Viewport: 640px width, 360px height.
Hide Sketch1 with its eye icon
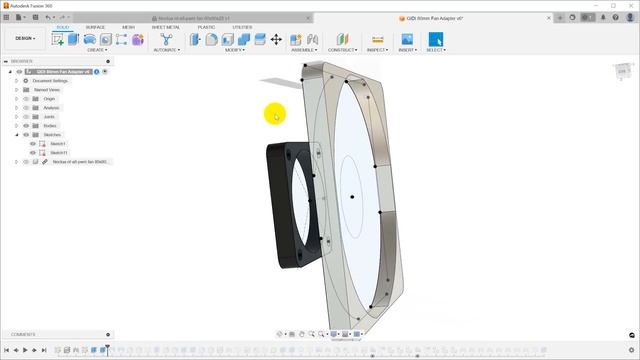click(33, 144)
